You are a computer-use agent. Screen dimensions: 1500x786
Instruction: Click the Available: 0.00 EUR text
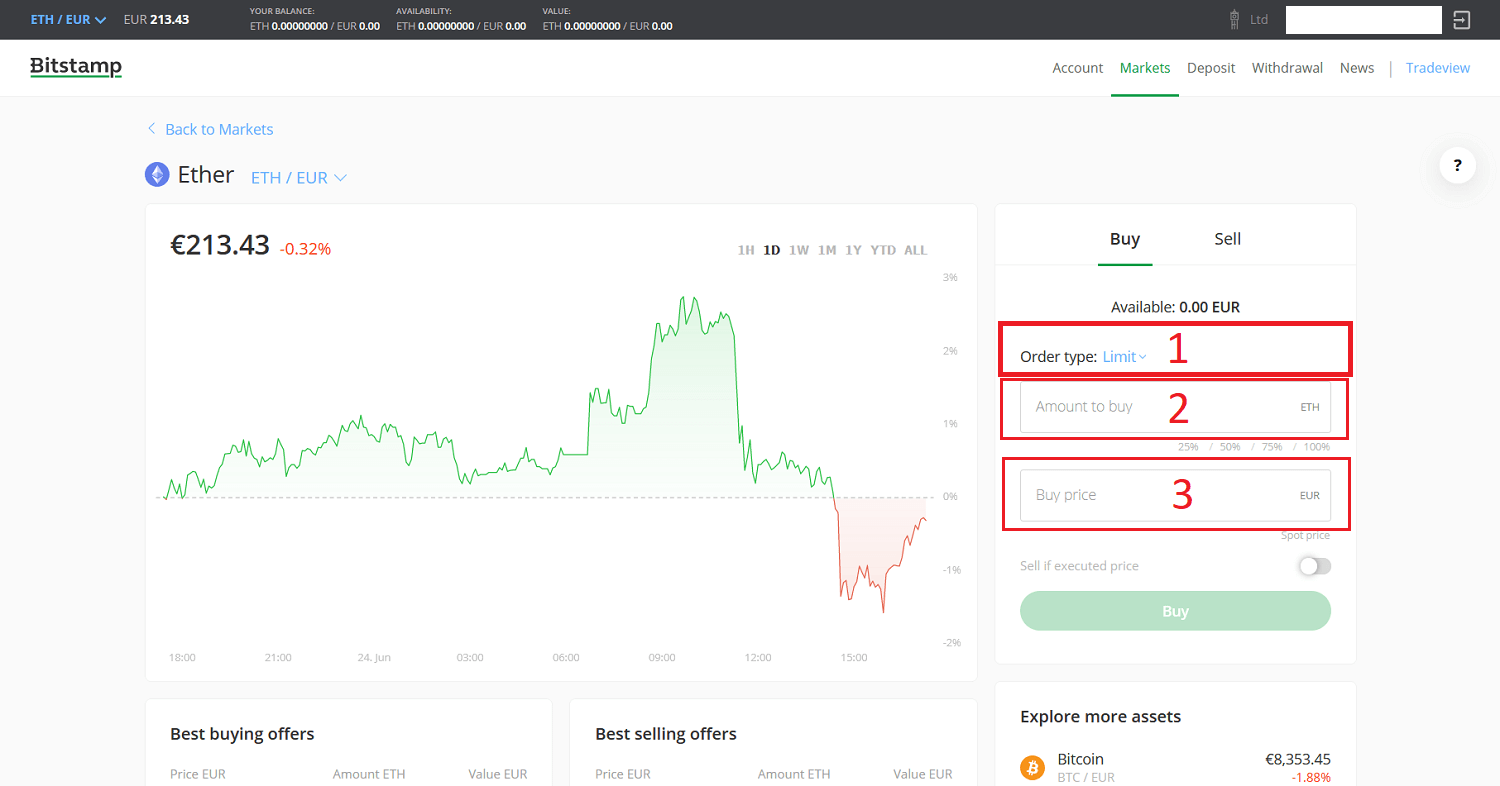click(1175, 307)
